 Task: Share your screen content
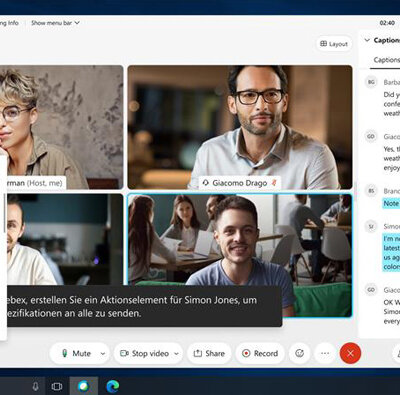(209, 353)
